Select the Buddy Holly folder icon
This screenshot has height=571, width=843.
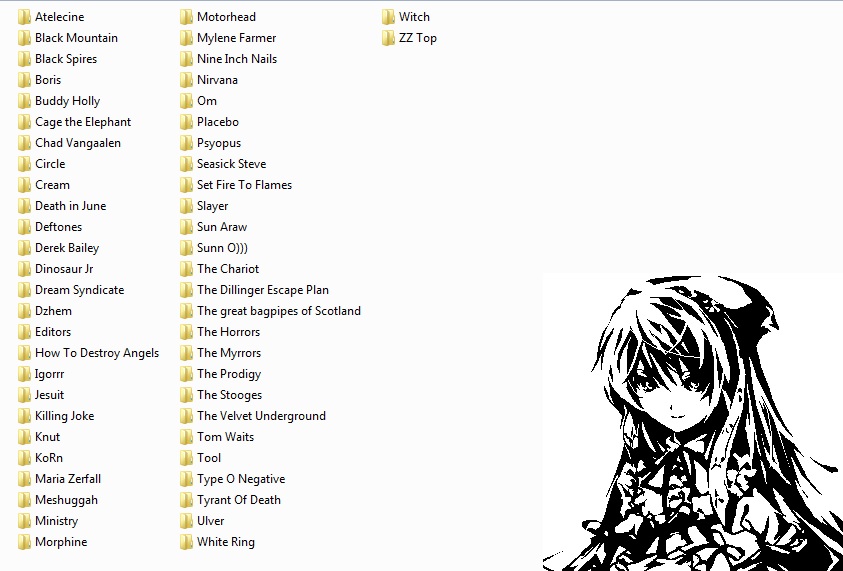tap(24, 101)
